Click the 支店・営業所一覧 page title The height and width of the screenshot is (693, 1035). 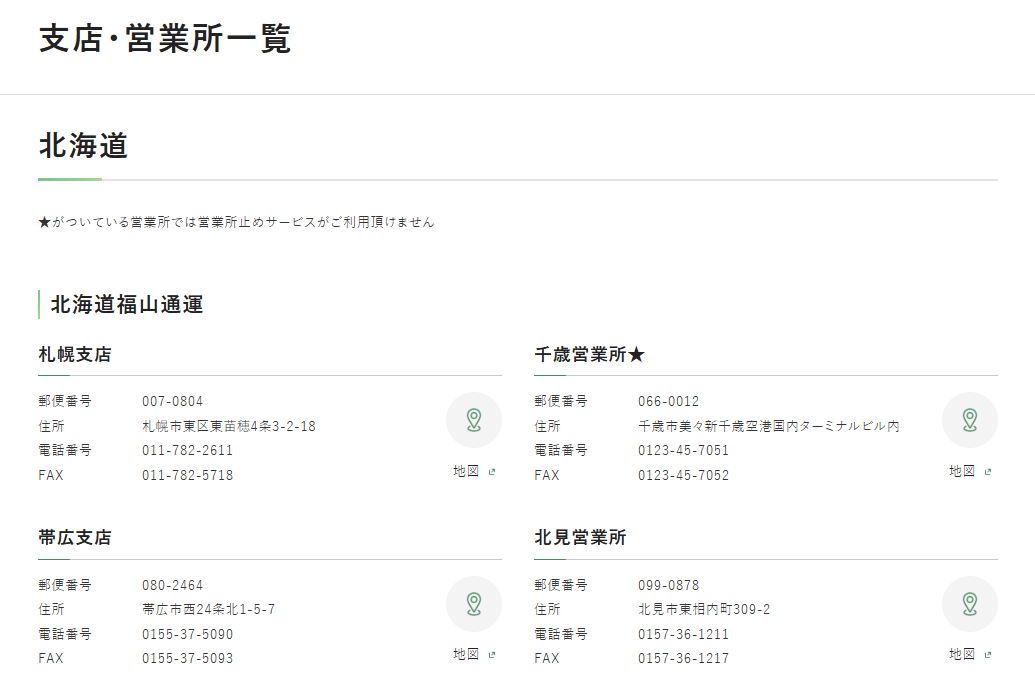165,38
